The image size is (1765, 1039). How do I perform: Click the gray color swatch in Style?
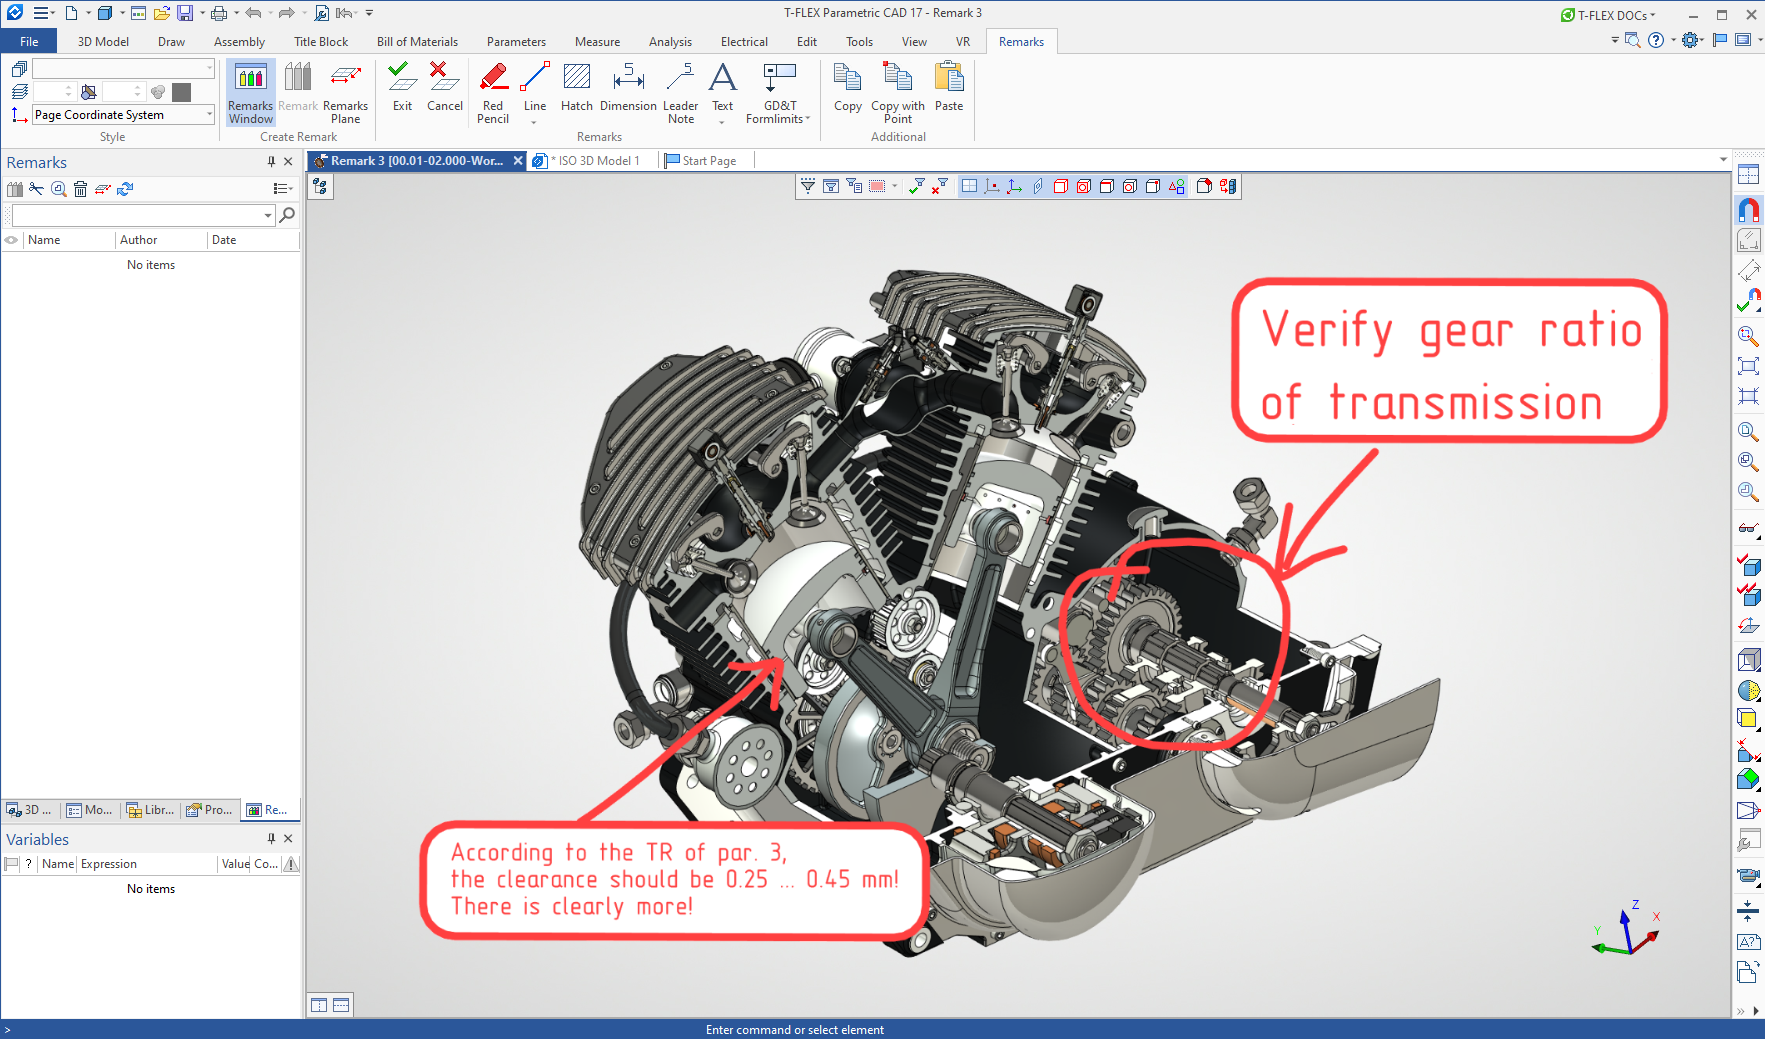pyautogui.click(x=181, y=92)
